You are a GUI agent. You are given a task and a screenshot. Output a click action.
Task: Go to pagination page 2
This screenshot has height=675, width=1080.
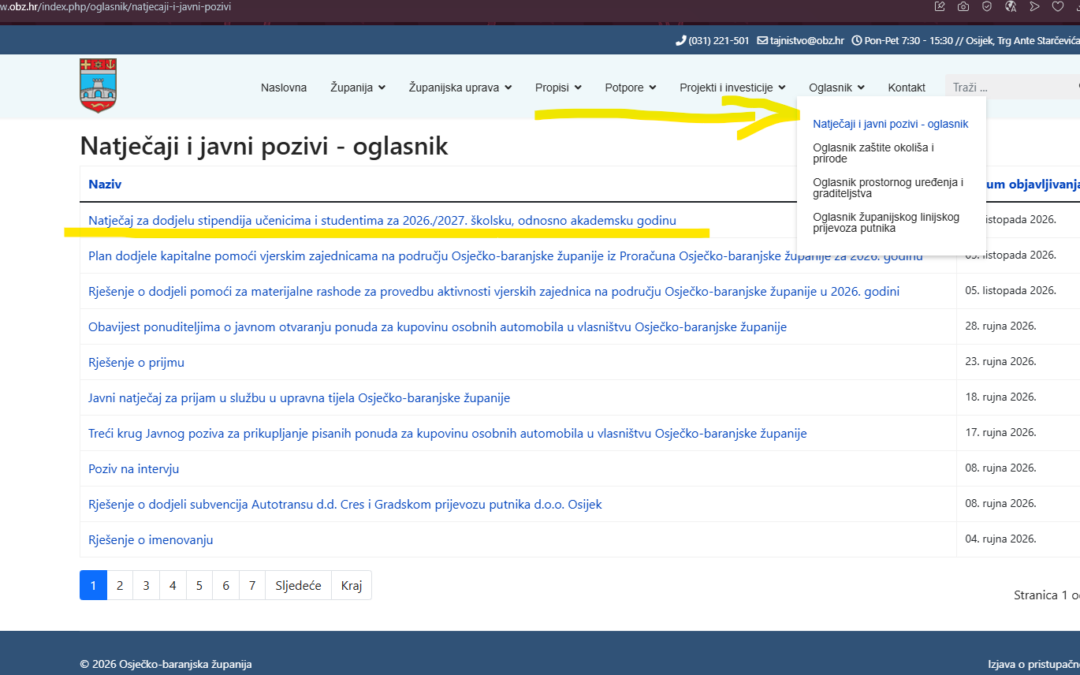pyautogui.click(x=120, y=585)
